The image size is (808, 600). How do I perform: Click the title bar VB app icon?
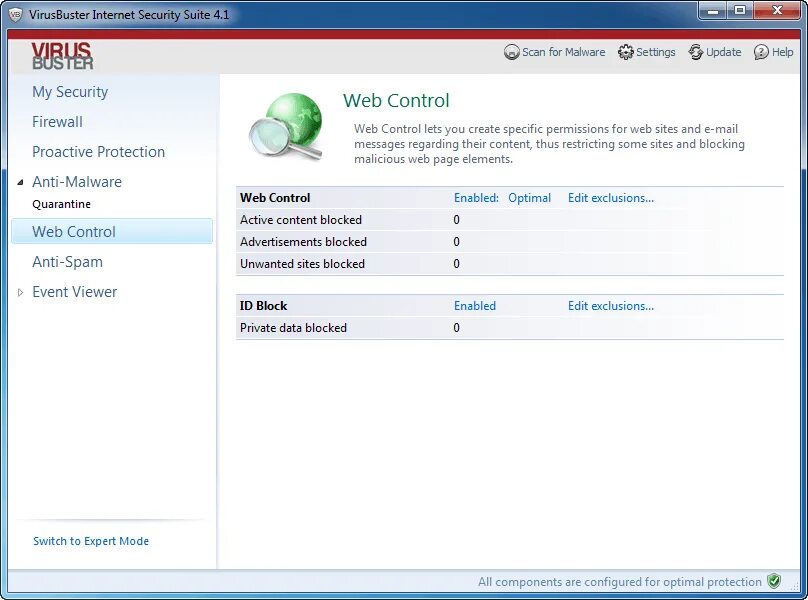point(16,14)
